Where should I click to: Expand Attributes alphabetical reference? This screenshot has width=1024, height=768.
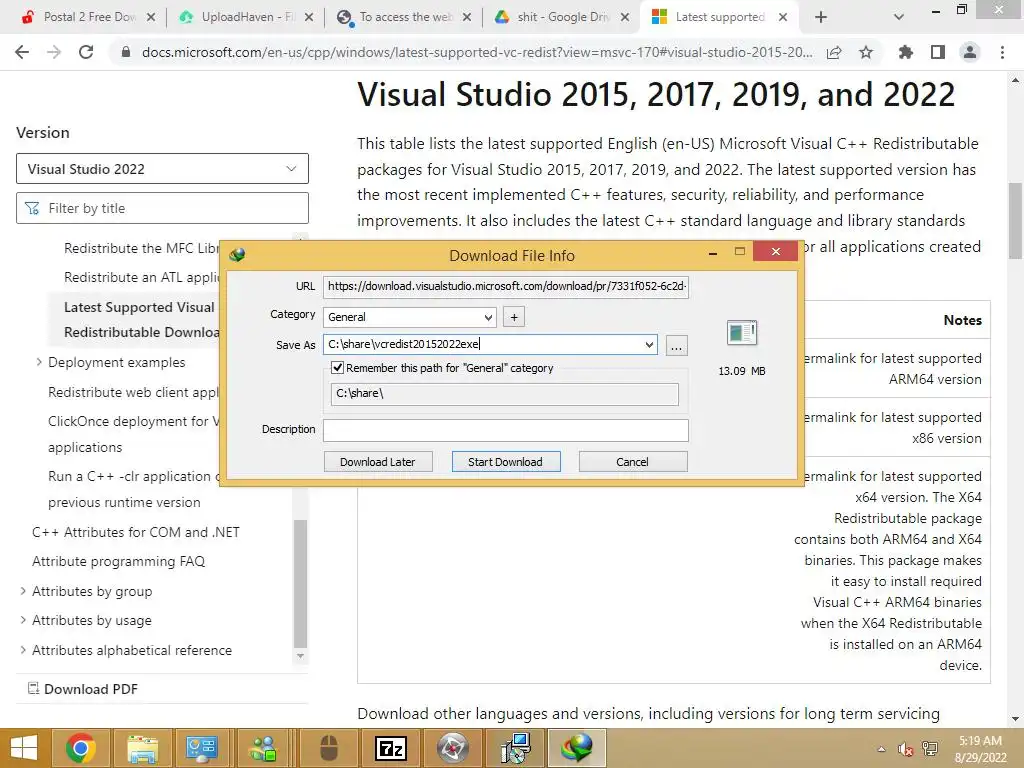point(23,650)
